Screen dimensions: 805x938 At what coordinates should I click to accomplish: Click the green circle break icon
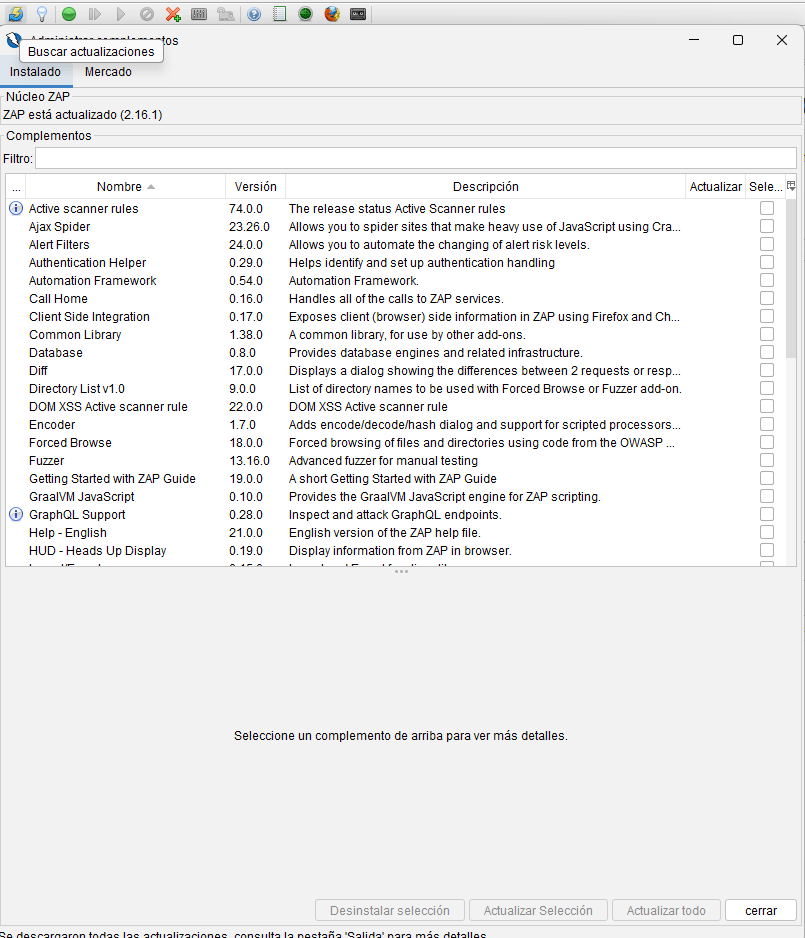pos(69,14)
